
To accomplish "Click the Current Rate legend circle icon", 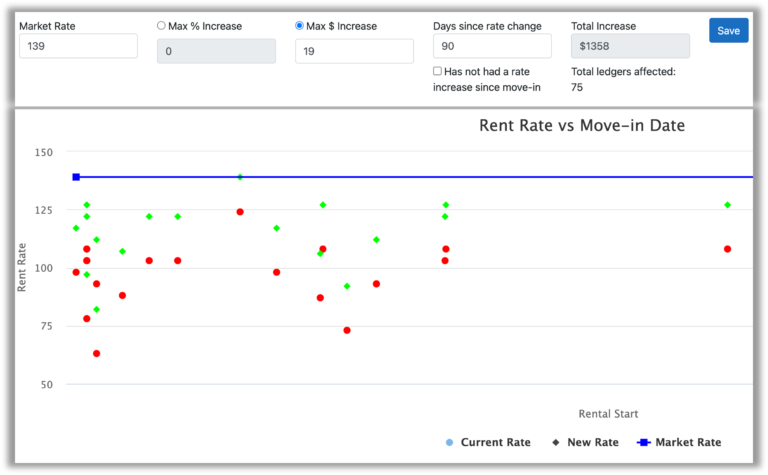I will click(x=449, y=443).
